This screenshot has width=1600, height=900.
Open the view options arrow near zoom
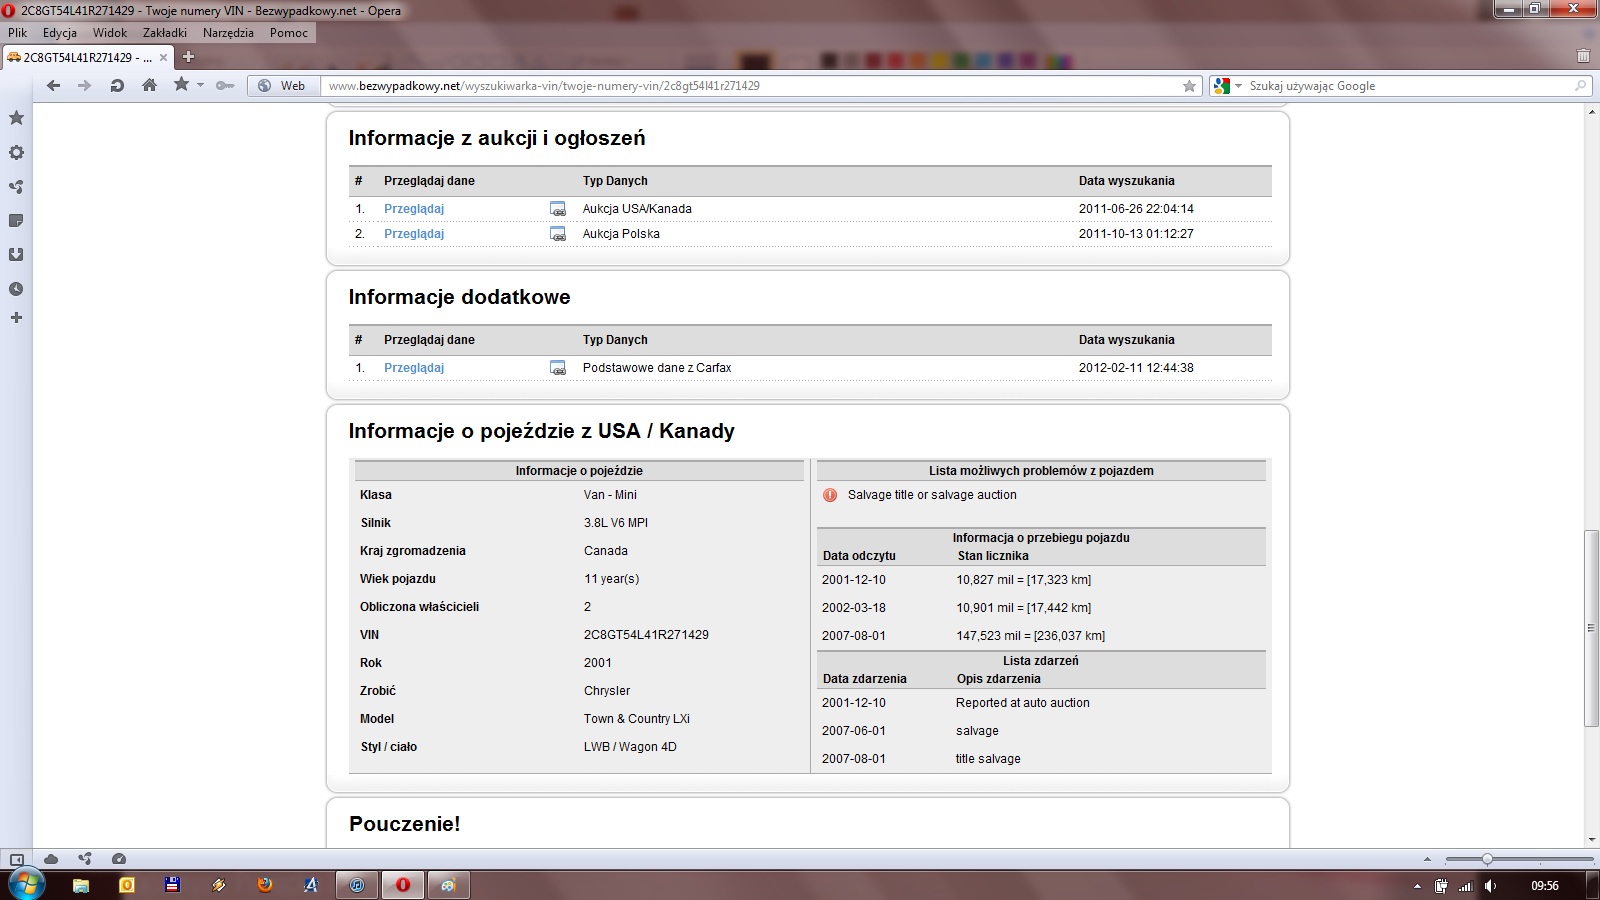(1427, 859)
